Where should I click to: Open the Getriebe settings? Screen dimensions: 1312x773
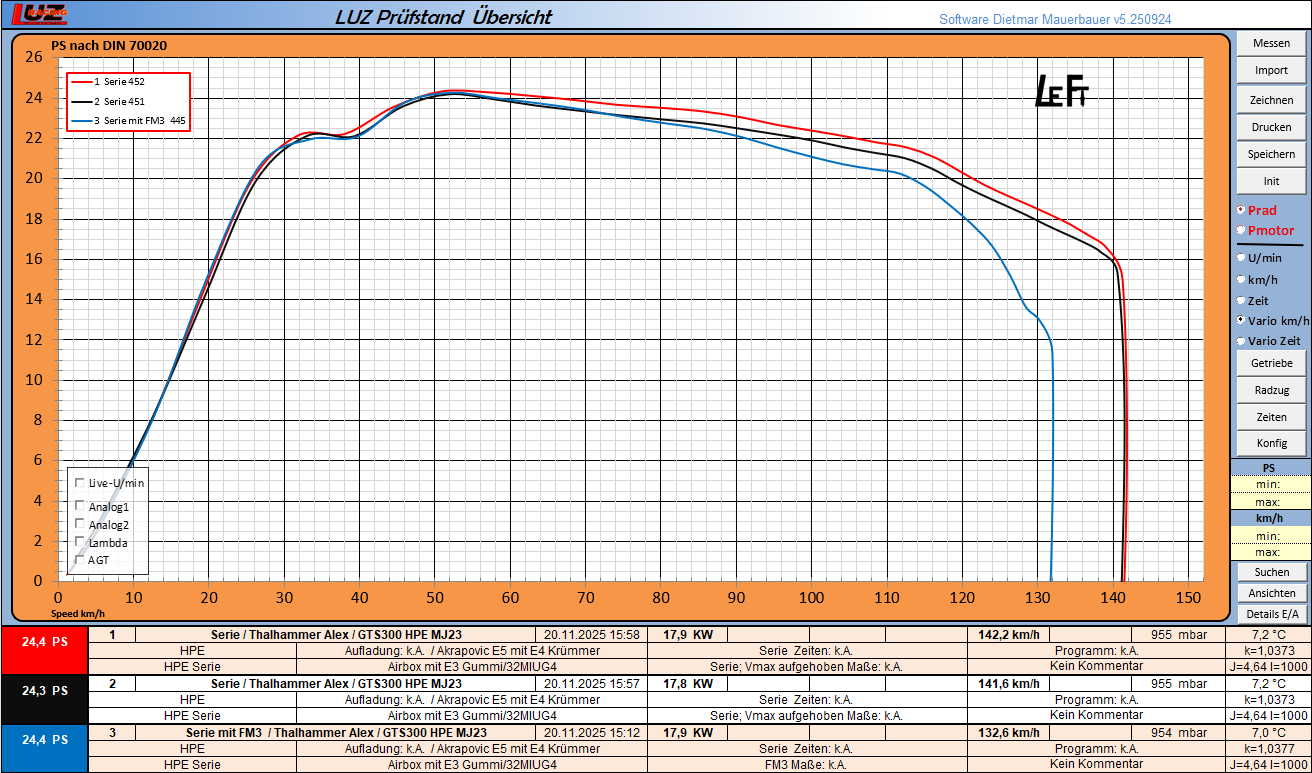click(x=1271, y=363)
